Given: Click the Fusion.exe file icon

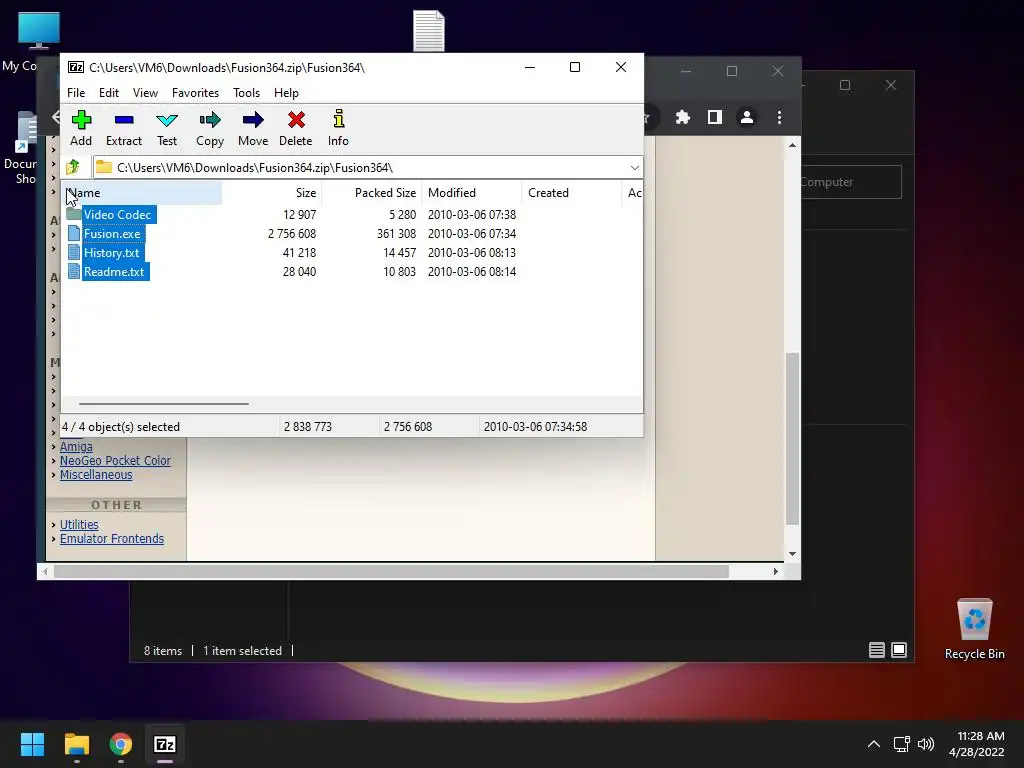Looking at the screenshot, I should [74, 233].
